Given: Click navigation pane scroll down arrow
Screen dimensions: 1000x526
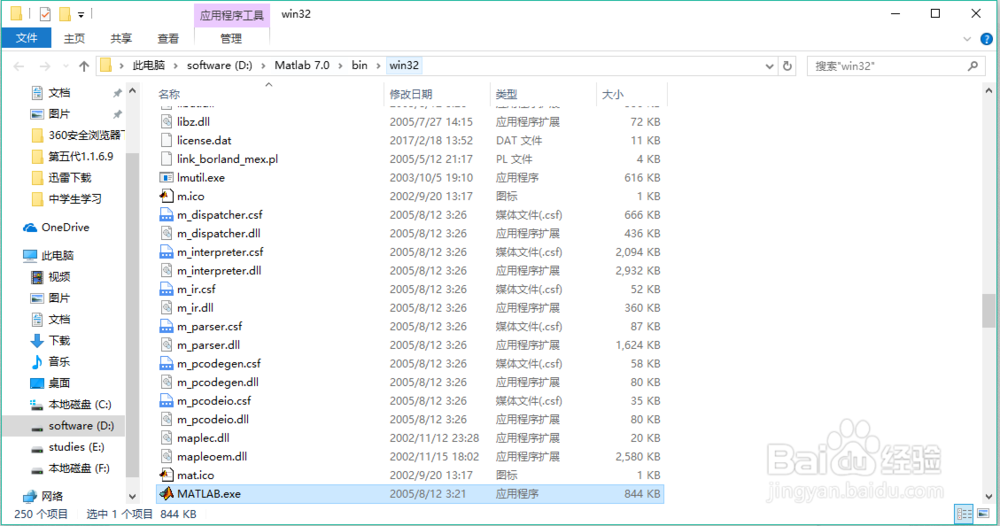Looking at the screenshot, I should point(132,496).
